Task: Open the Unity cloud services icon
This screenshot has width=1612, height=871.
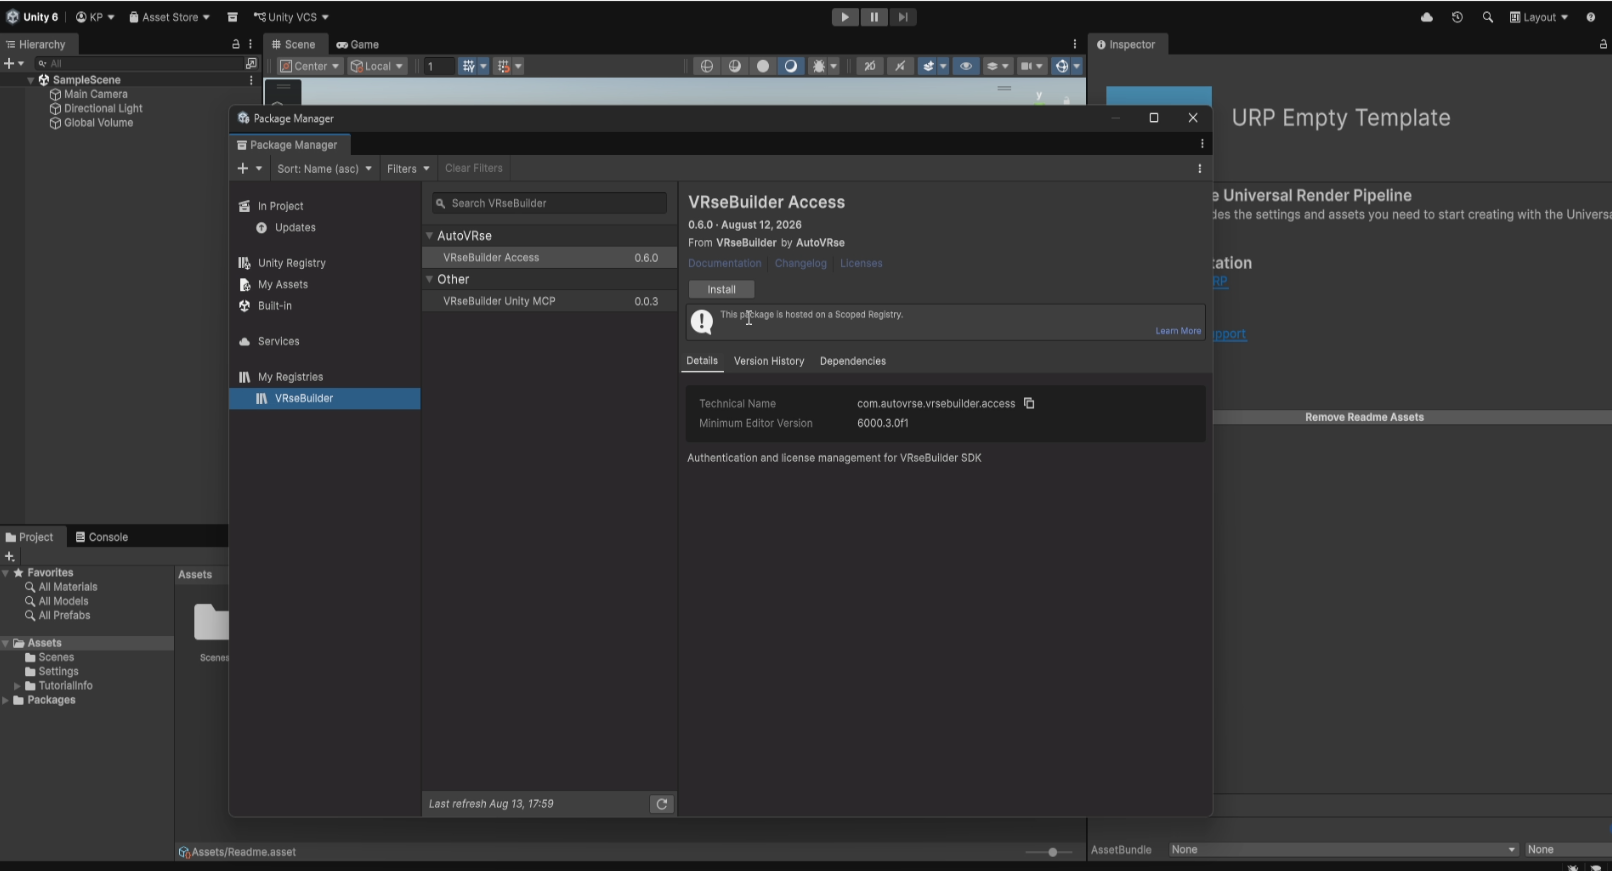Action: click(x=1427, y=17)
